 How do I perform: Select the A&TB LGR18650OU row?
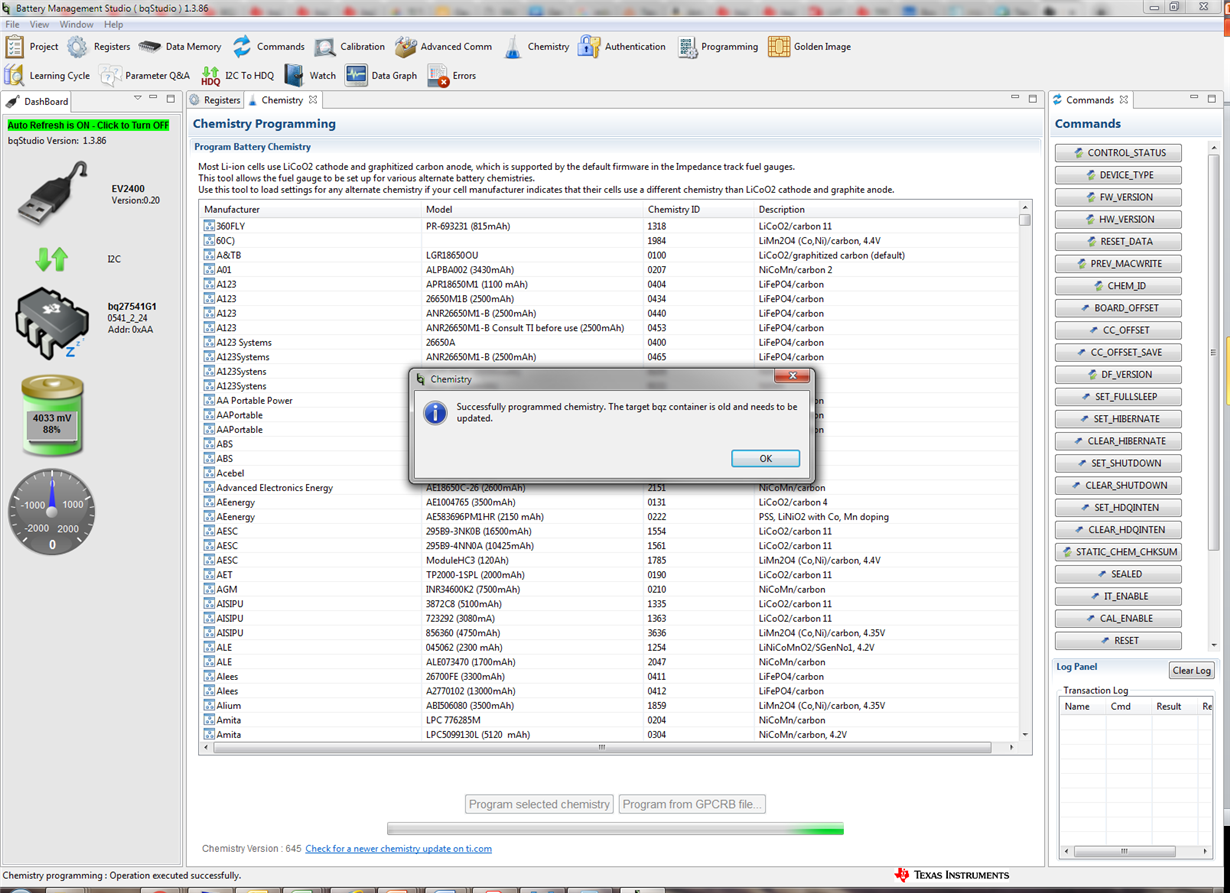[609, 255]
